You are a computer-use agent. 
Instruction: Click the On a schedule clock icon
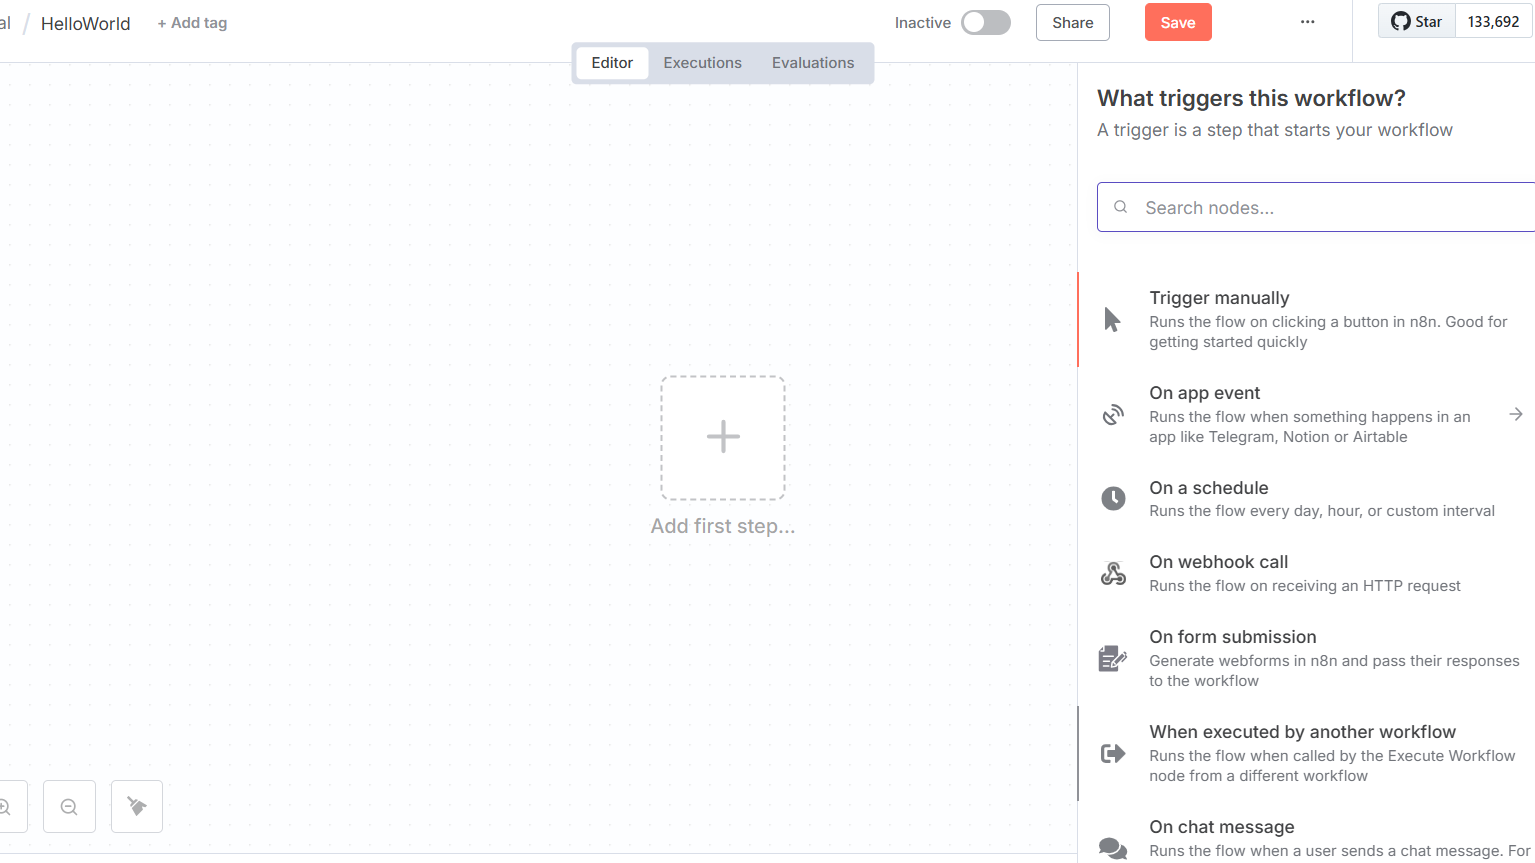coord(1113,498)
